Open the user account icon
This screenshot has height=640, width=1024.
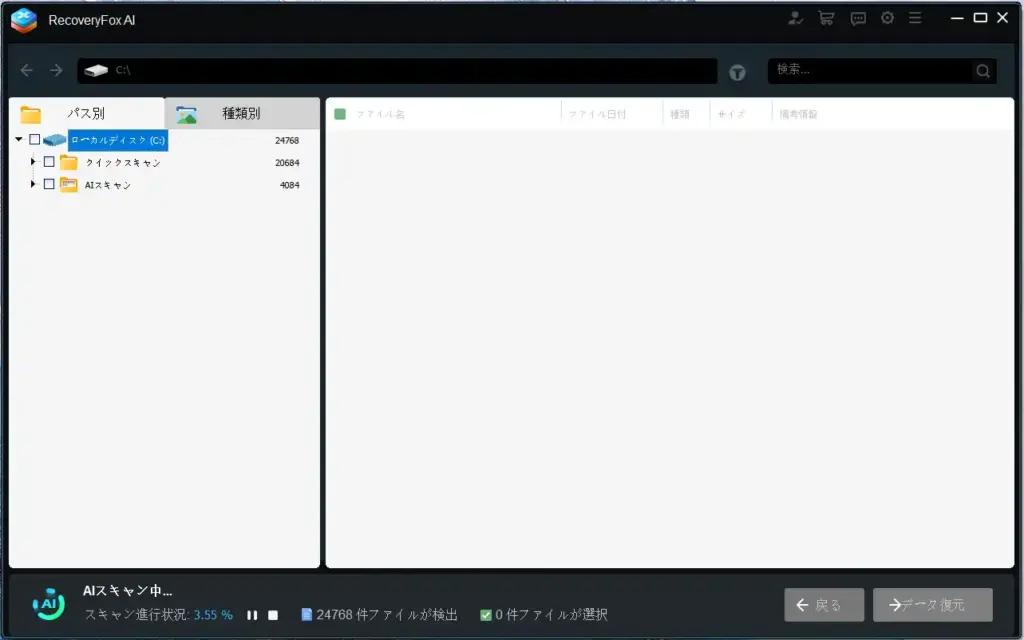796,17
